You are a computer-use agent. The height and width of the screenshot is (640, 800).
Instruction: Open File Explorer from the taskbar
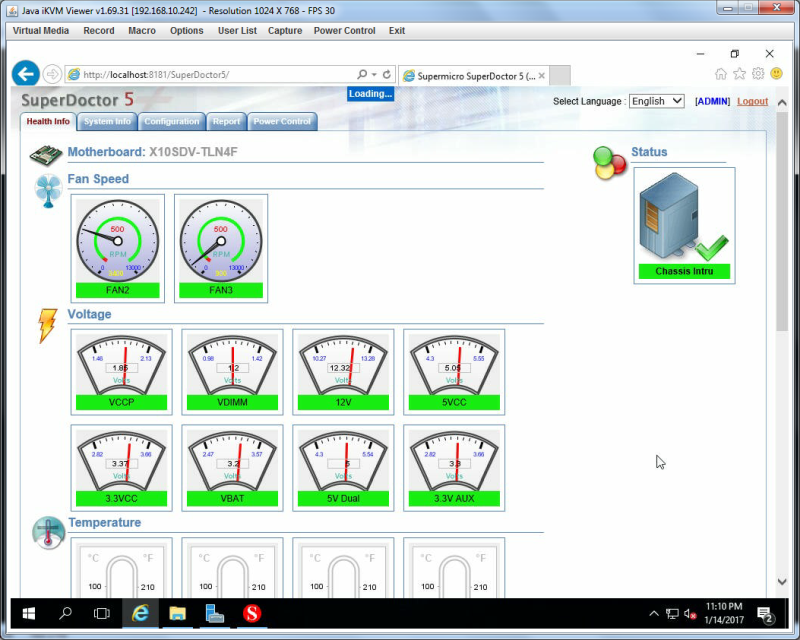pyautogui.click(x=177, y=613)
